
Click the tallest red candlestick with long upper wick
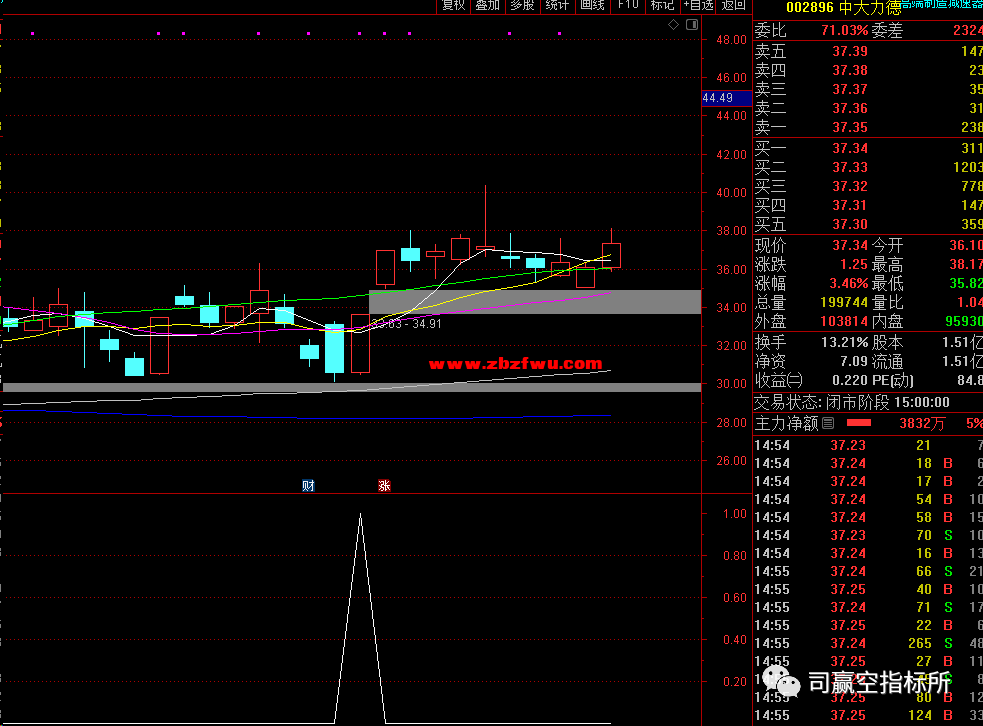click(x=485, y=248)
